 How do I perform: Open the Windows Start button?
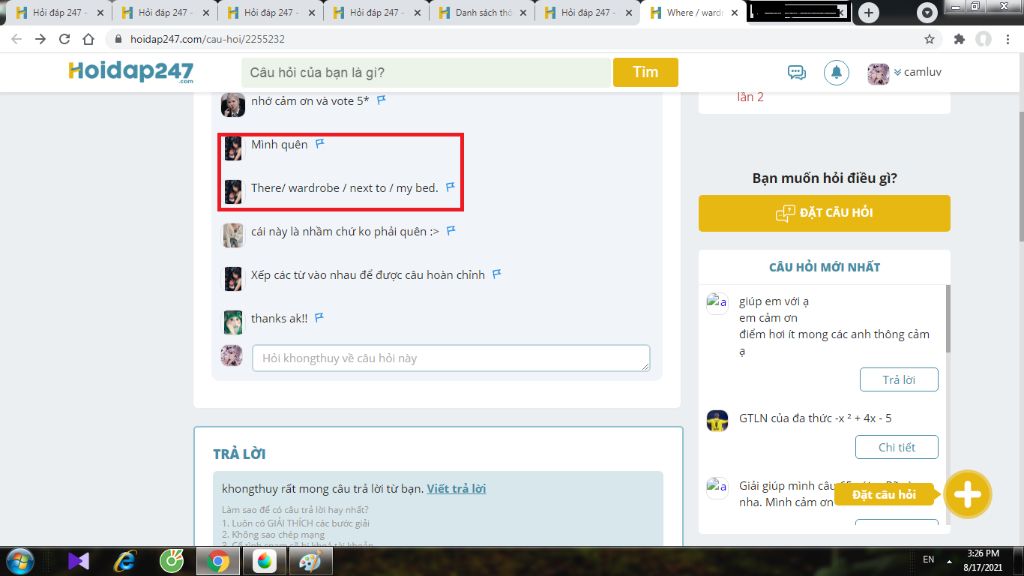pyautogui.click(x=20, y=561)
